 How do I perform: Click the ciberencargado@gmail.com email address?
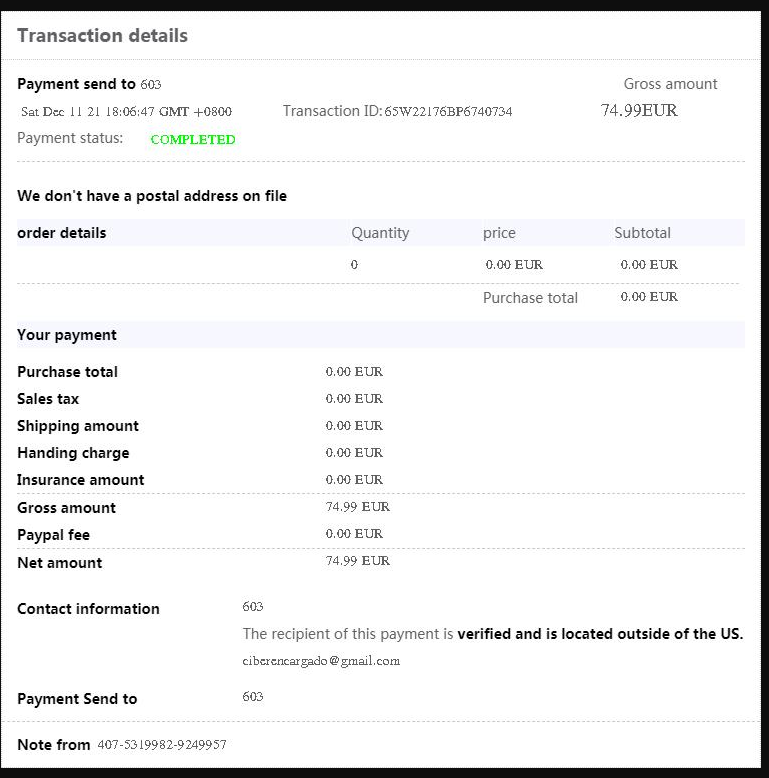[x=321, y=661]
